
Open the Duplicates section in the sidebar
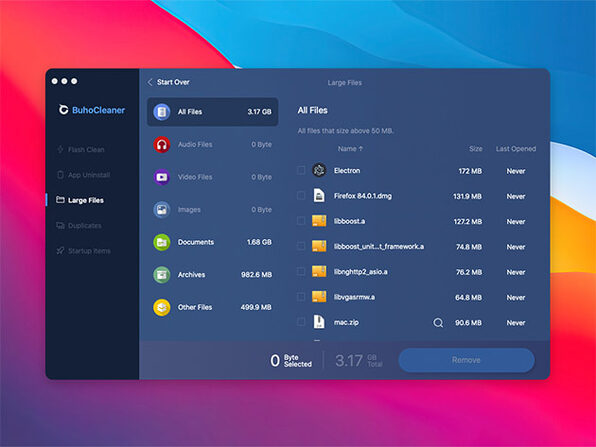tap(79, 225)
